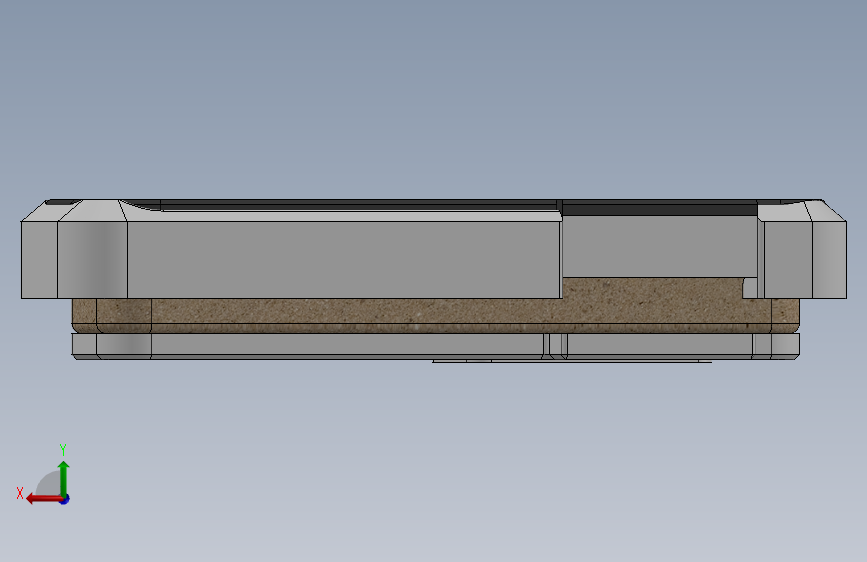Click the green Y axis arrow of triad

(x=64, y=479)
